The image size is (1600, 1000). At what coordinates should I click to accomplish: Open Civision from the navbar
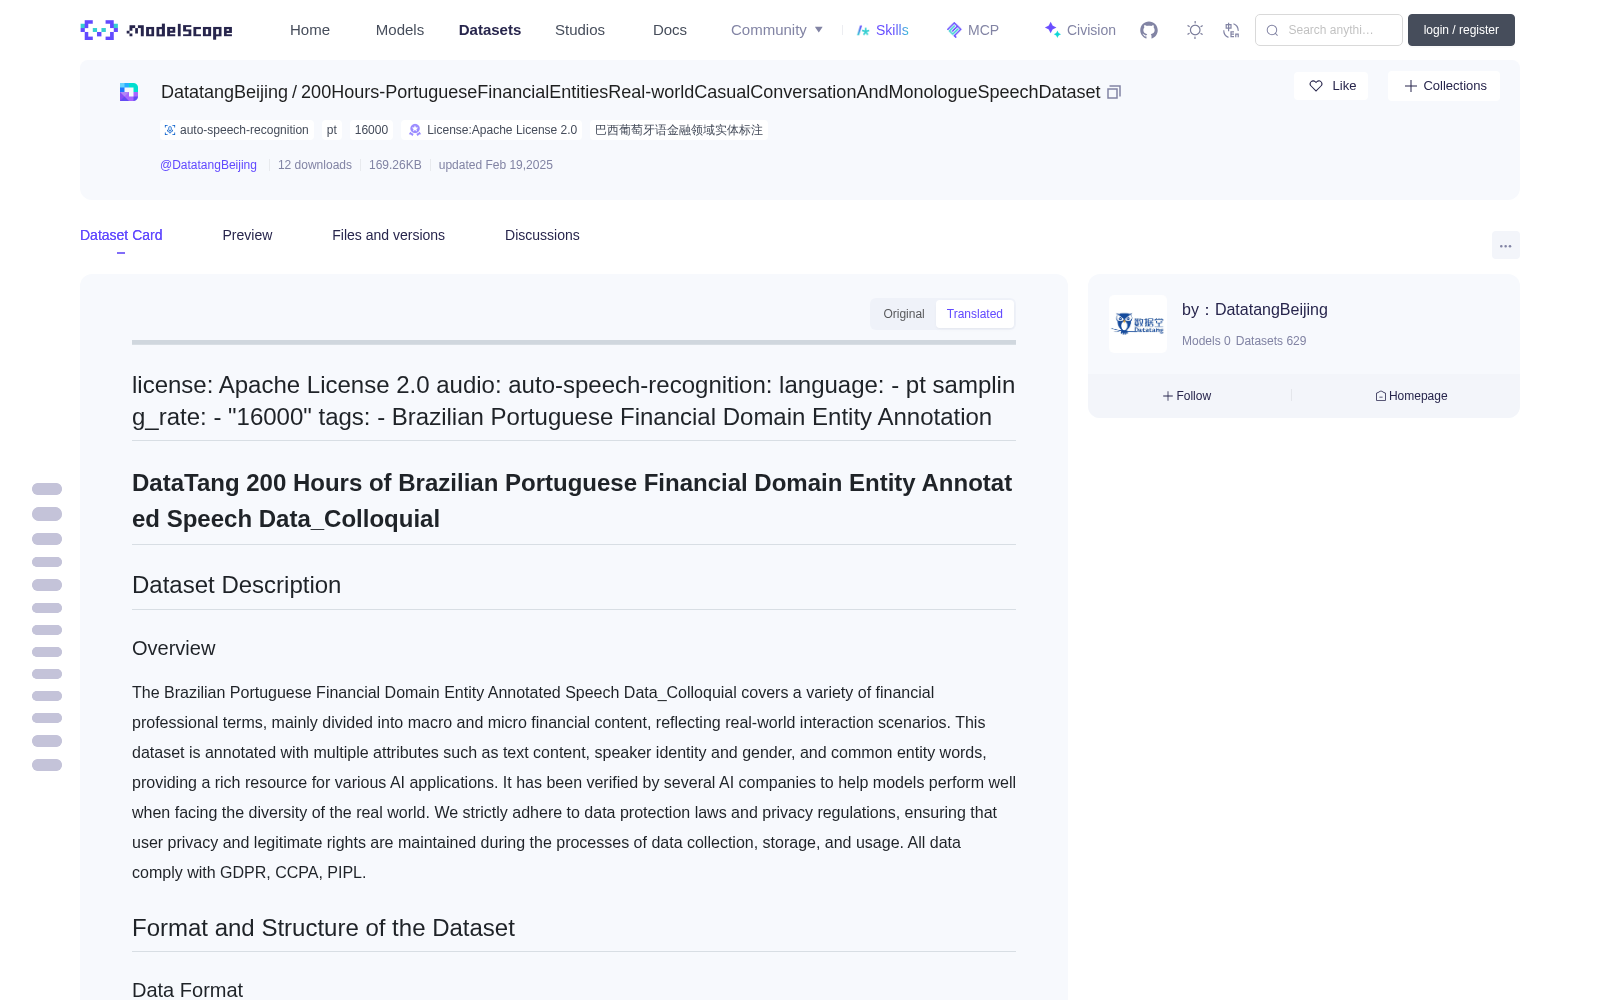pyautogui.click(x=1080, y=30)
